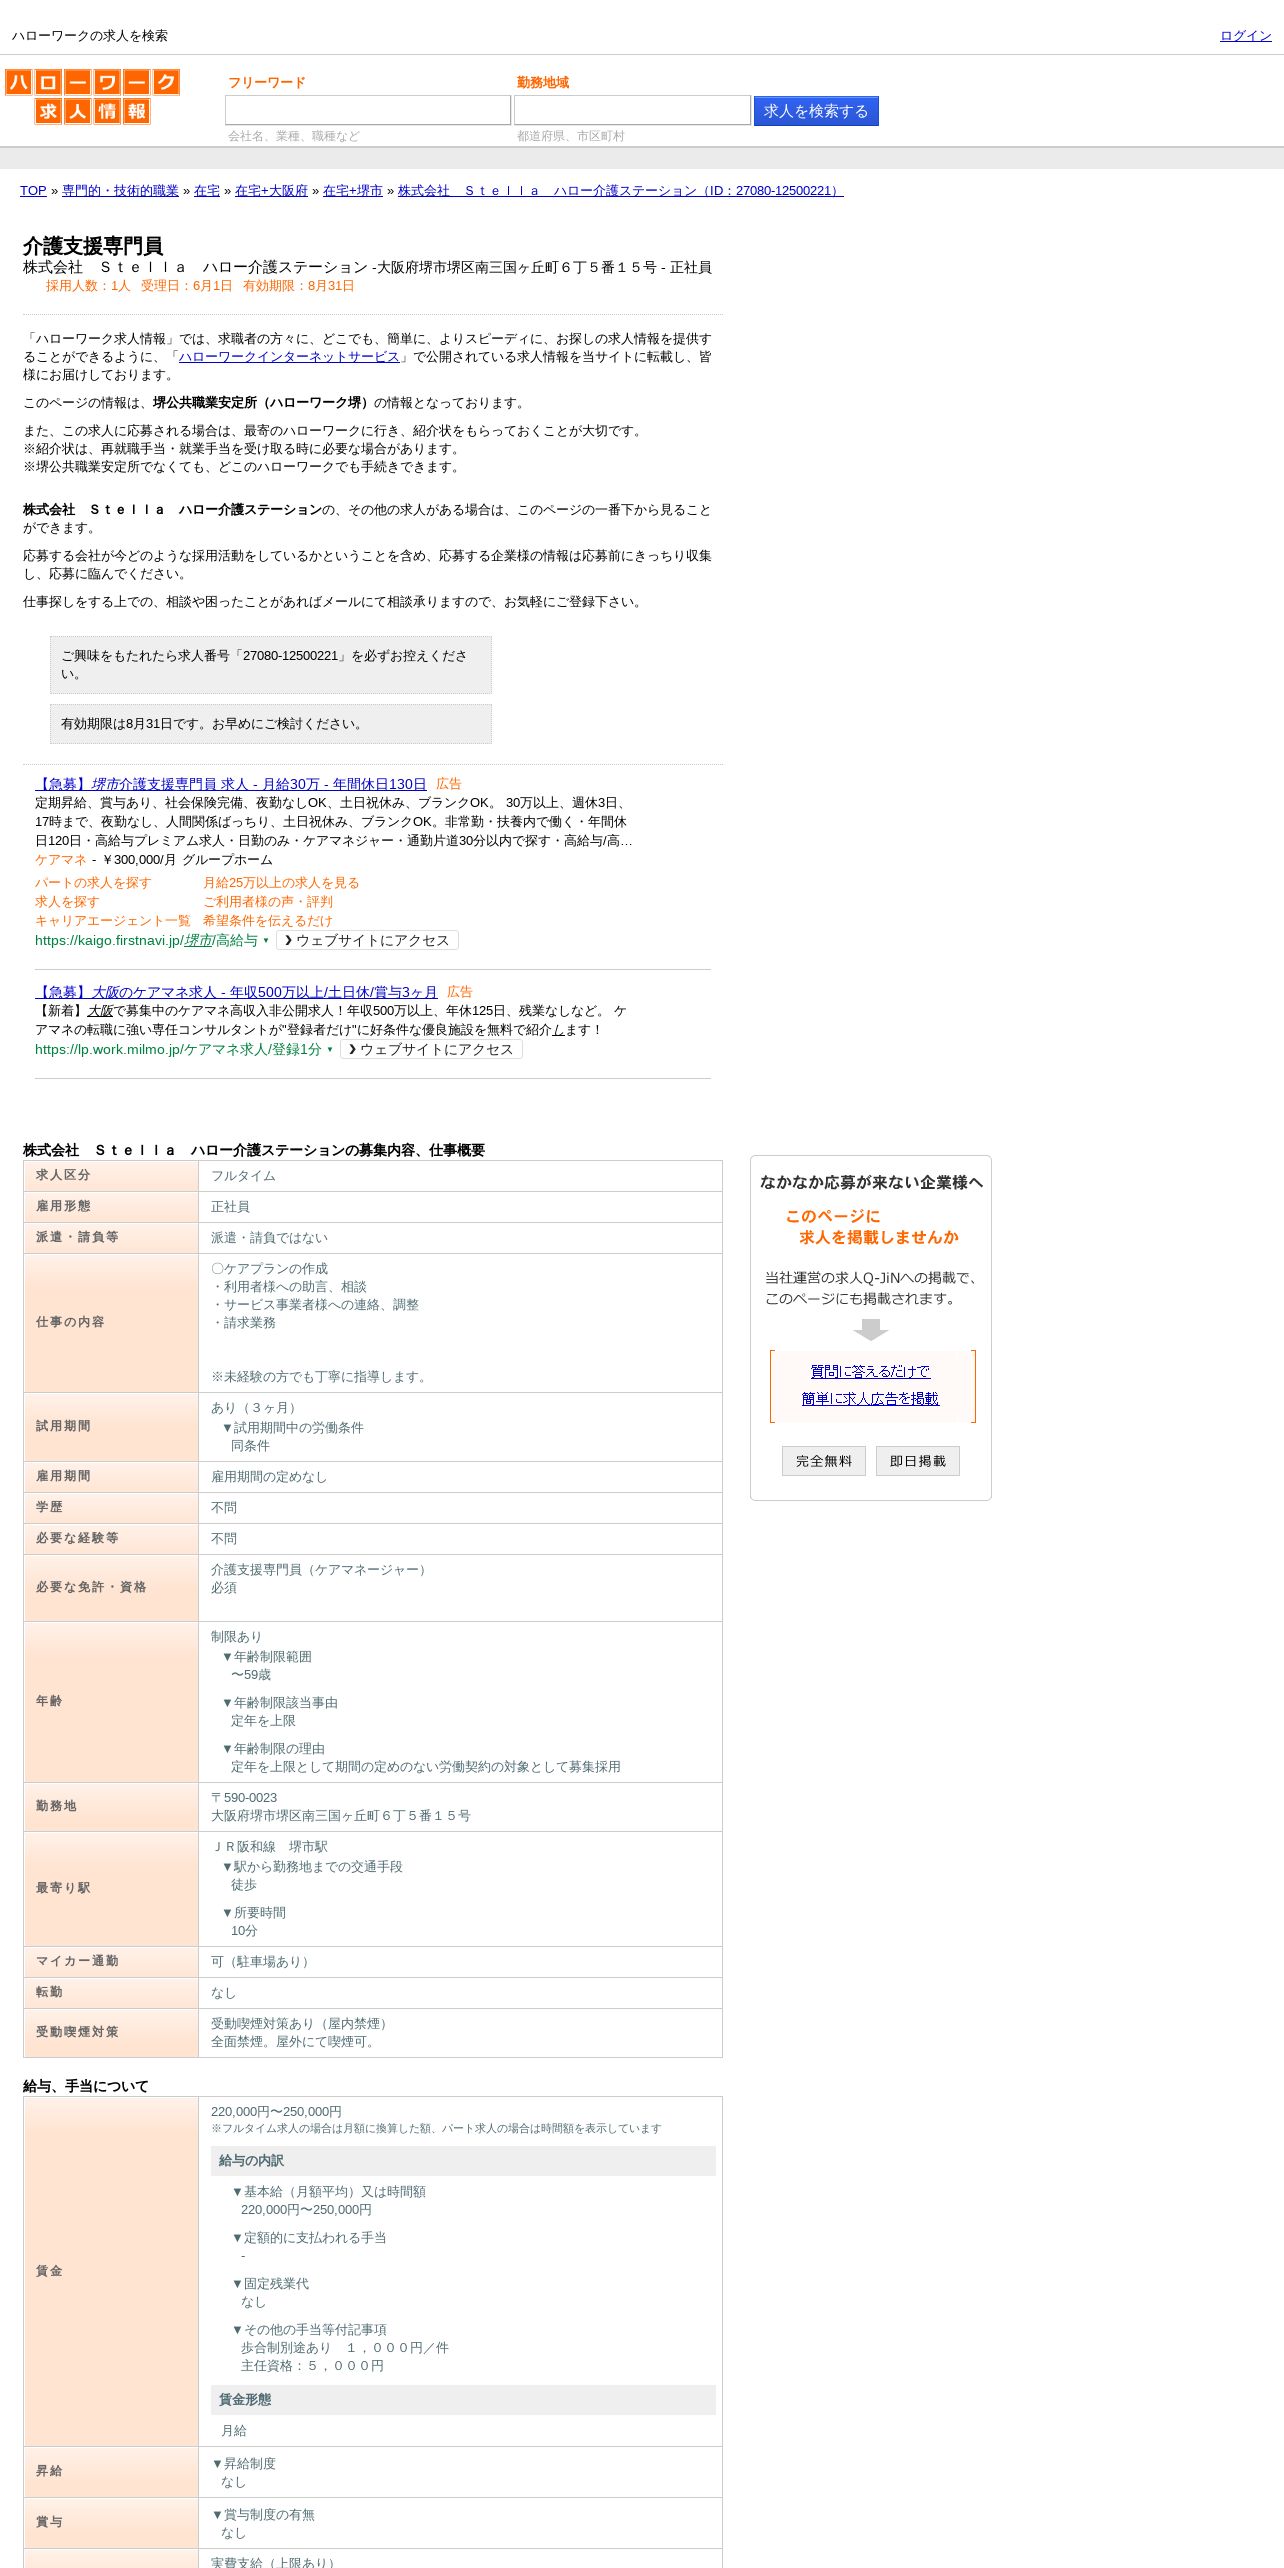Click the 介護支援専門員 heading
Image resolution: width=1284 pixels, height=2568 pixels.
[x=93, y=246]
